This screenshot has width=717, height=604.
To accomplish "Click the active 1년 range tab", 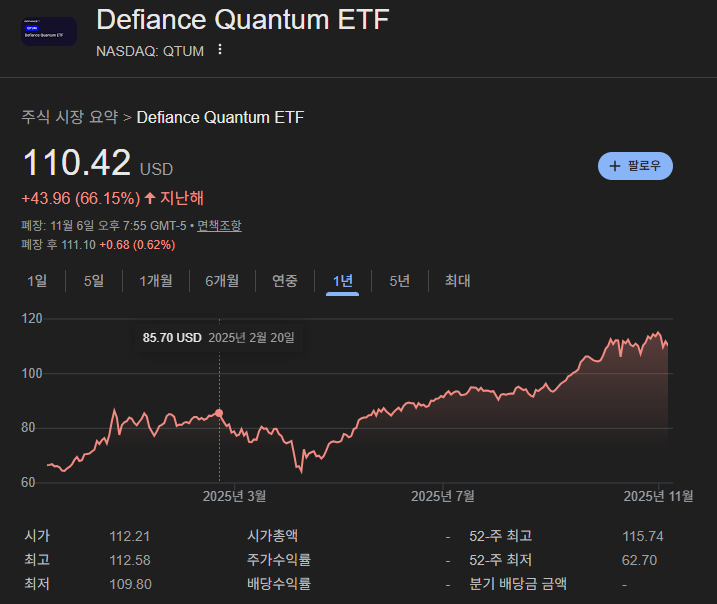I will tap(342, 281).
